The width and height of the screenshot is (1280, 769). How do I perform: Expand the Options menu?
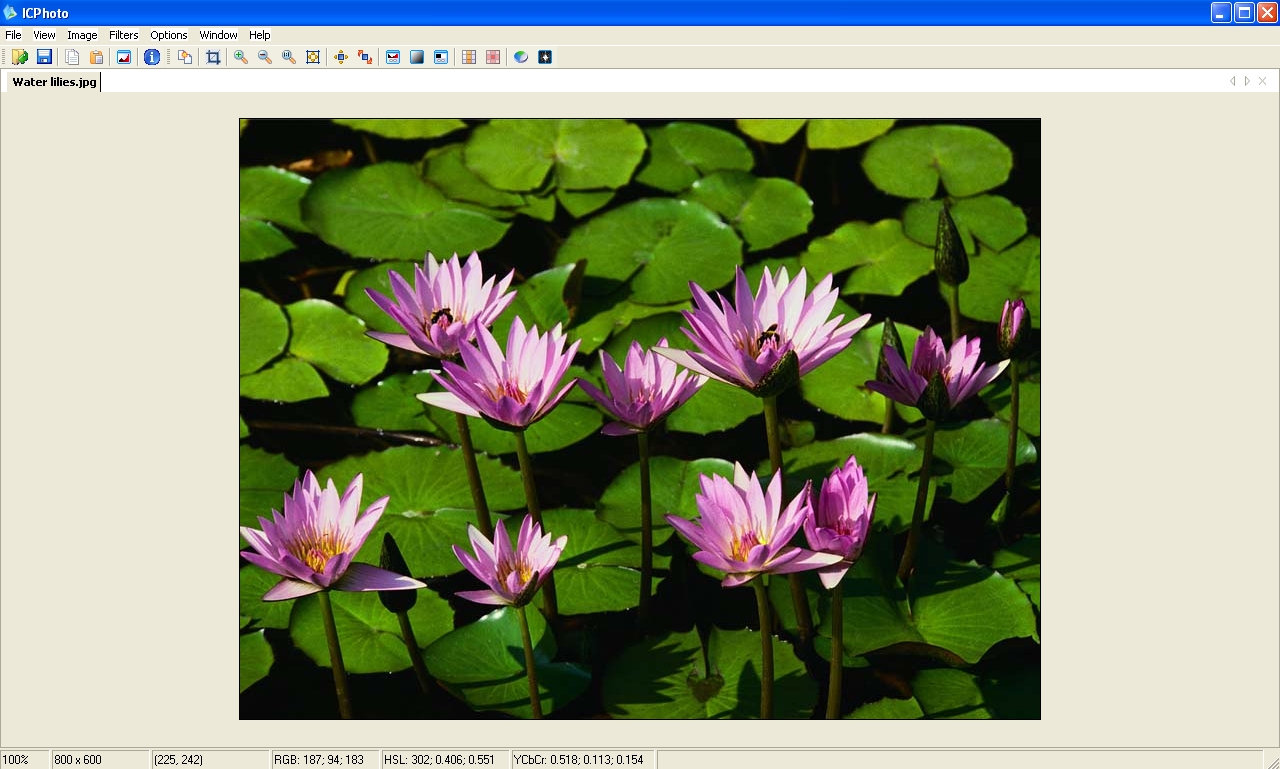pyautogui.click(x=169, y=35)
